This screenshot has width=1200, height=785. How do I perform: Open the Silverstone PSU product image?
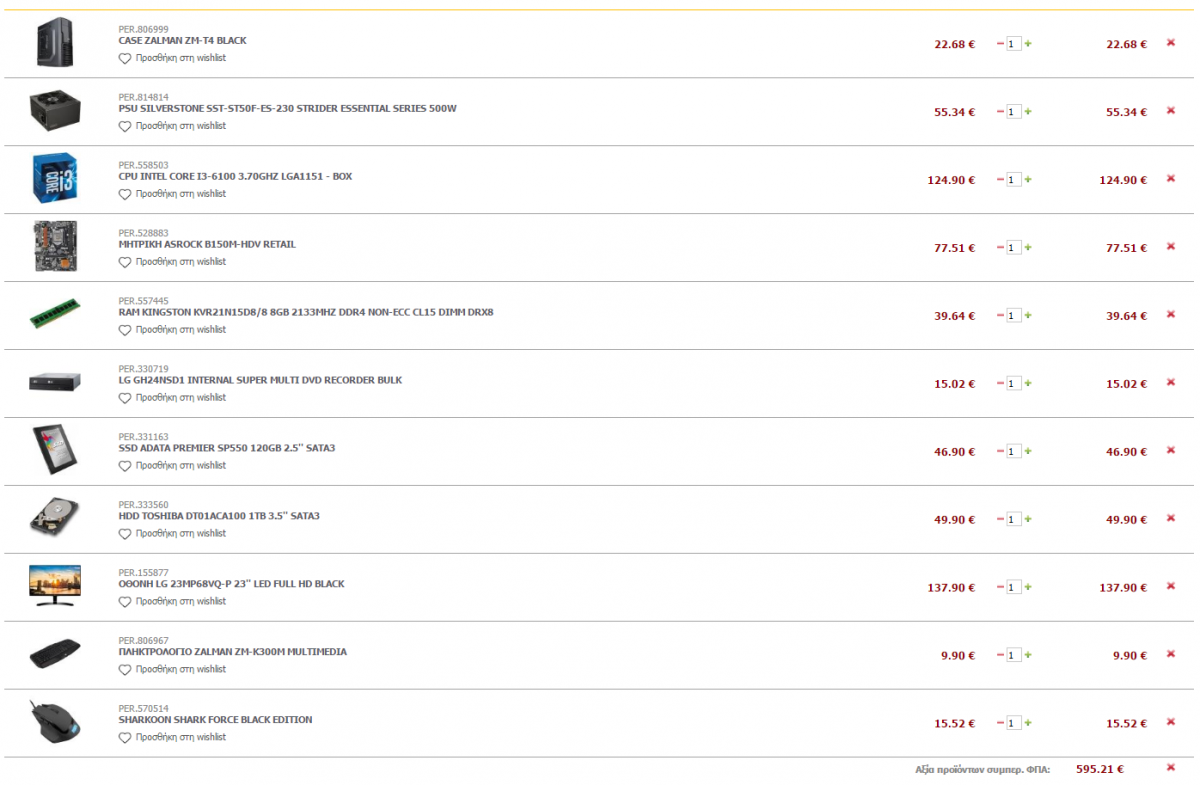[55, 112]
